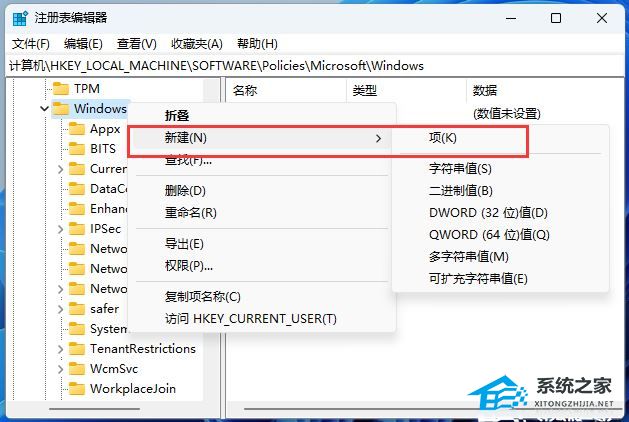This screenshot has width=629, height=422.
Task: Create new DWORD (32 位)值(D)
Action: pyautogui.click(x=500, y=213)
